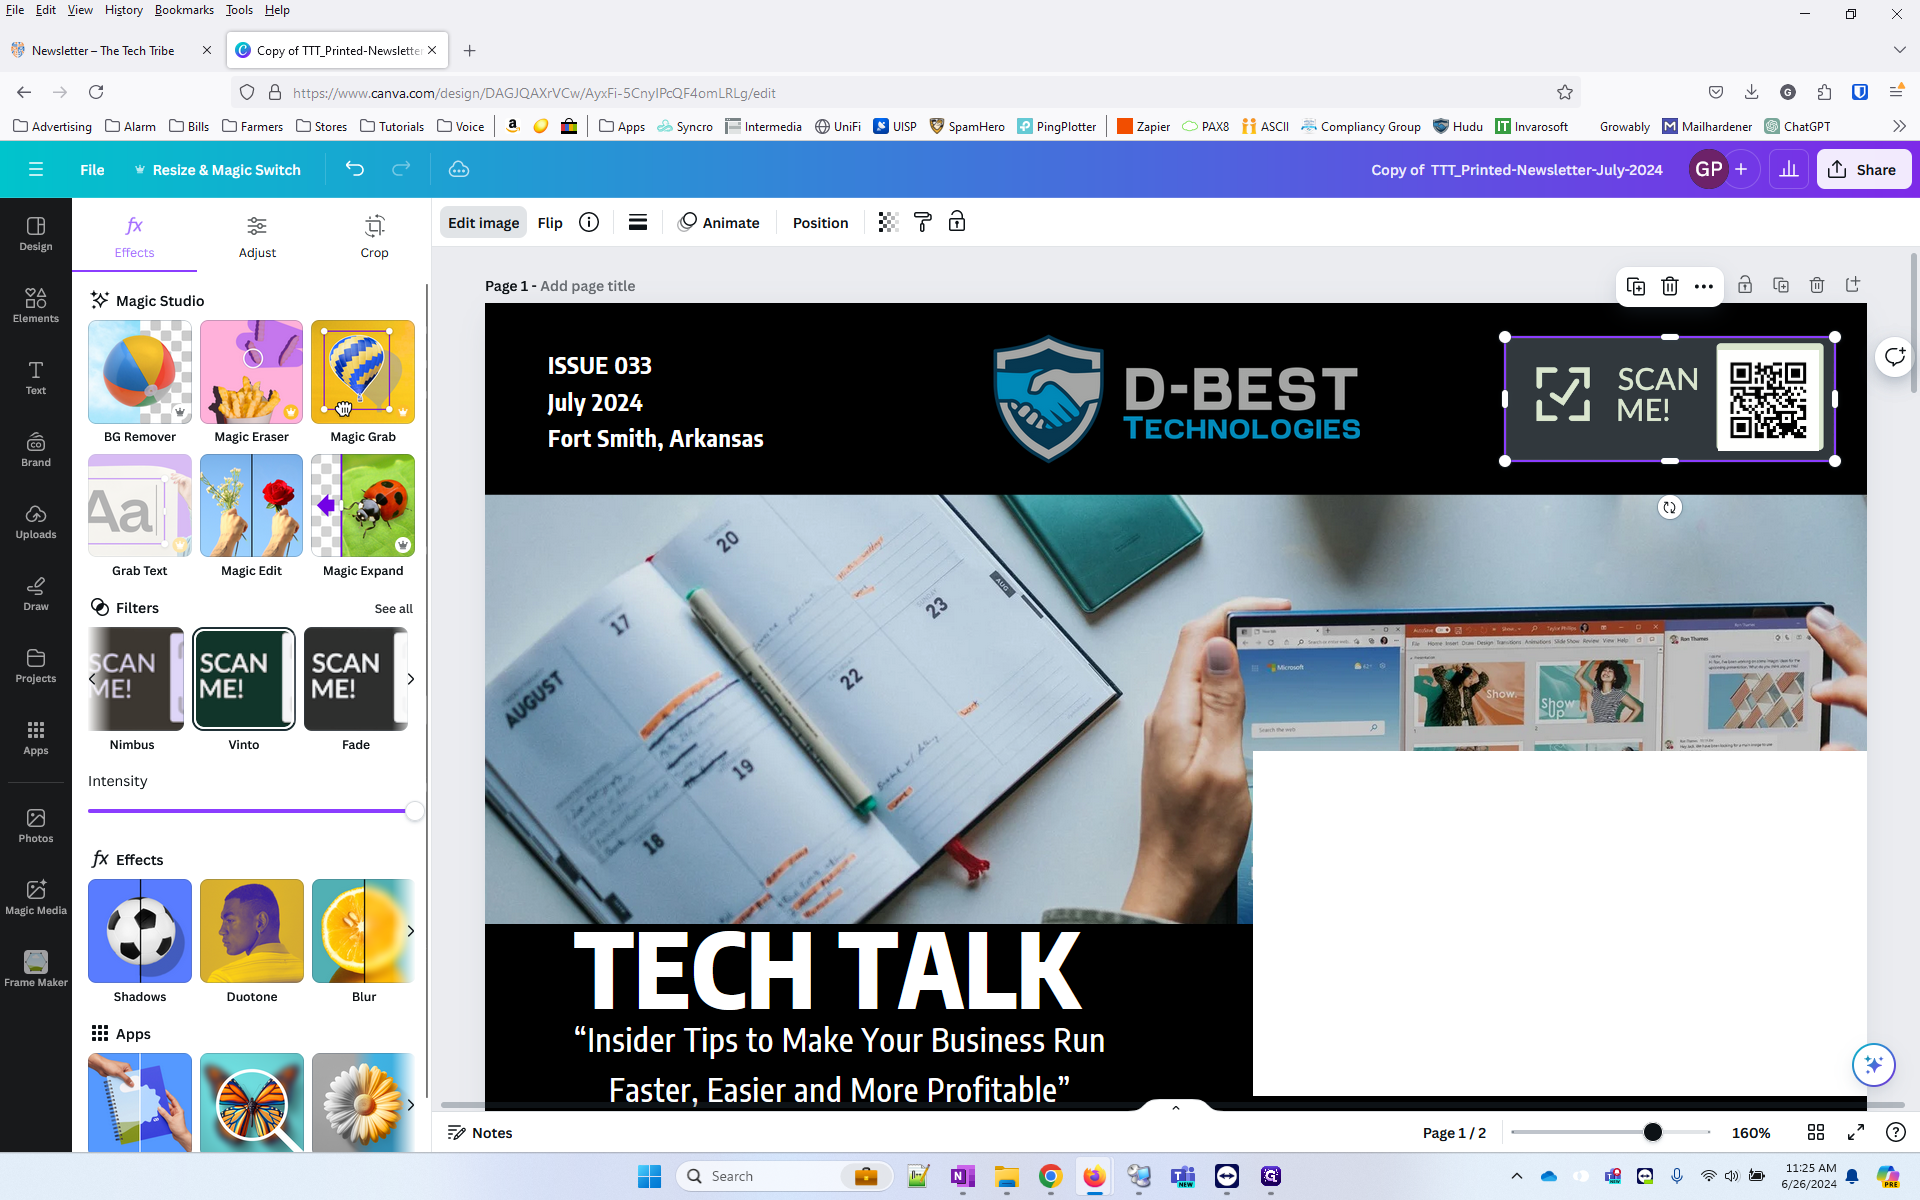Duplicate the selected element from floating toolbar
This screenshot has width=1920, height=1200.
pos(1636,287)
